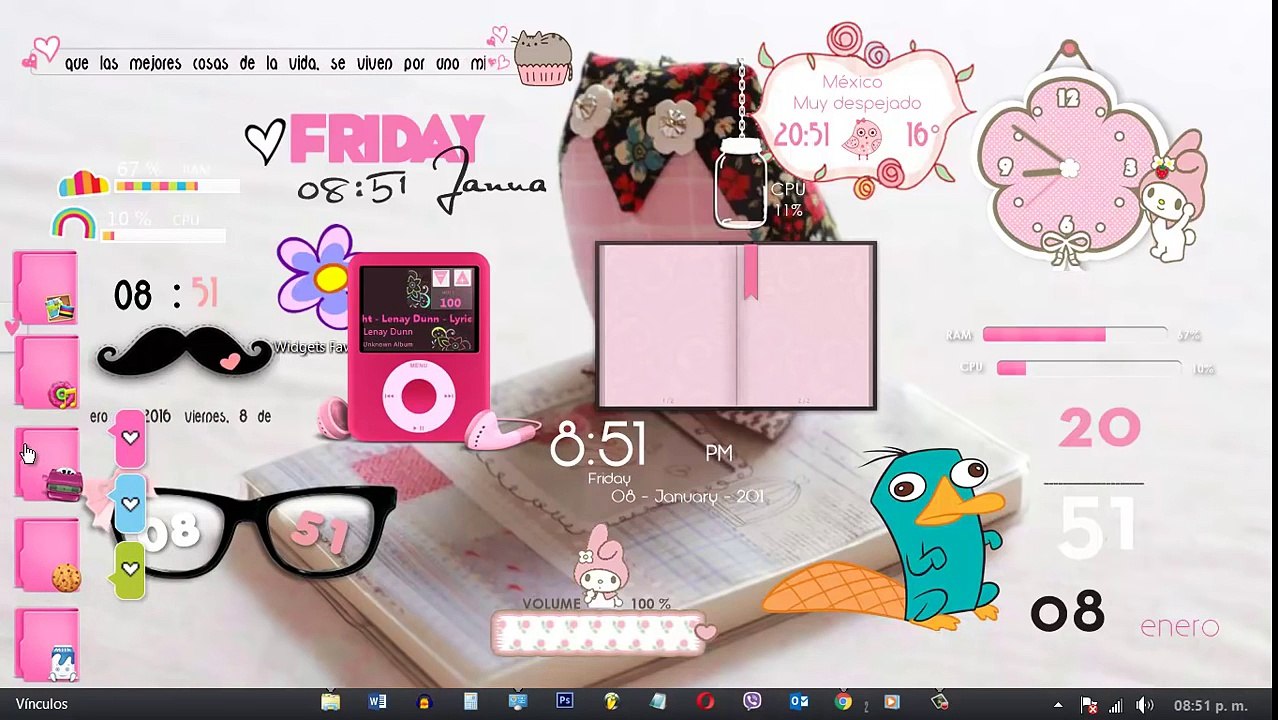1278x720 pixels.
Task: Open the pink folder with cookie icon
Action: 46,555
